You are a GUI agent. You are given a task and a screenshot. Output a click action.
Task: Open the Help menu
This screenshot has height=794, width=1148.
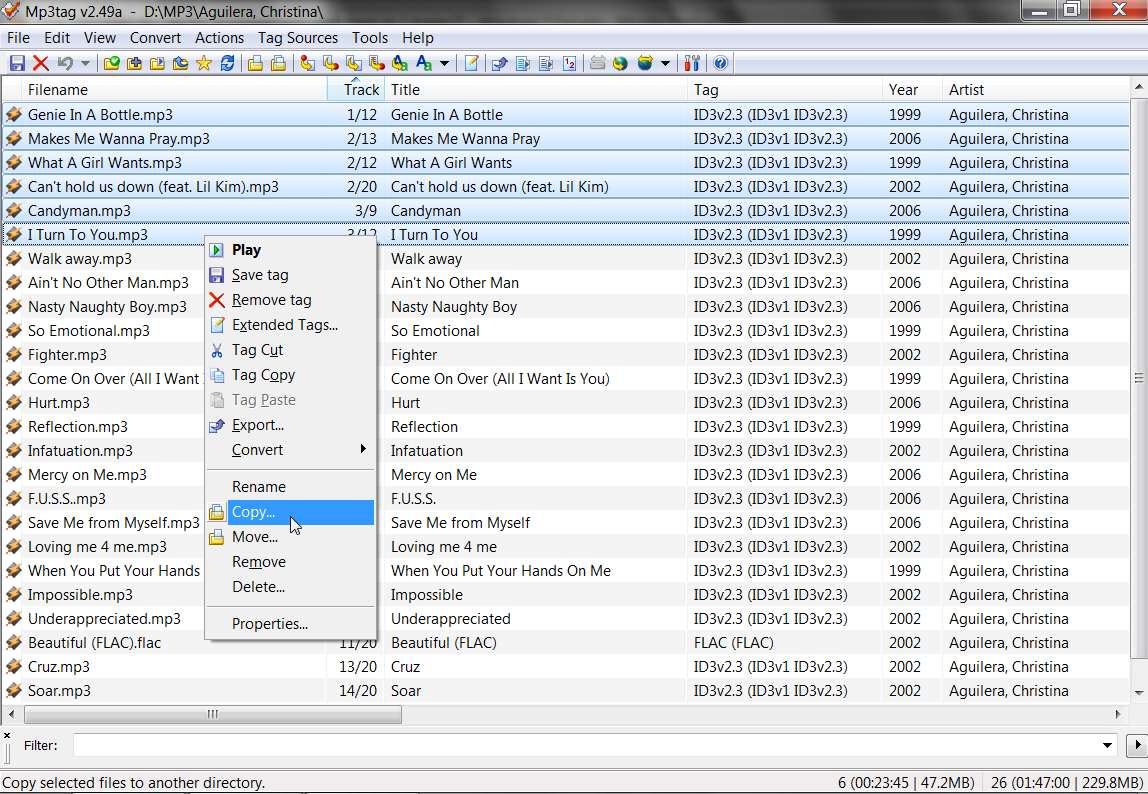tap(418, 38)
